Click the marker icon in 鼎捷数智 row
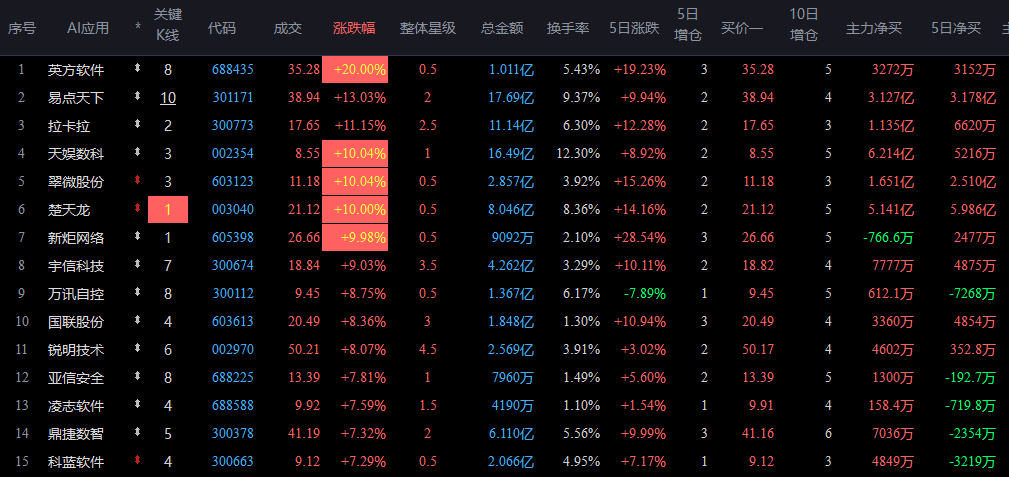 coord(137,432)
